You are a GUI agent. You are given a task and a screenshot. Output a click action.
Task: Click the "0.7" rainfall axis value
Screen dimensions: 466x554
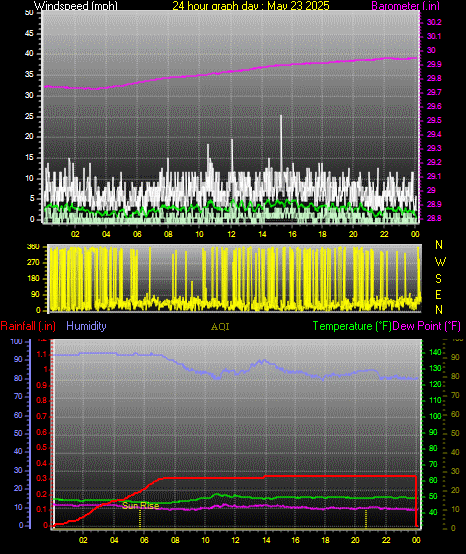point(42,416)
